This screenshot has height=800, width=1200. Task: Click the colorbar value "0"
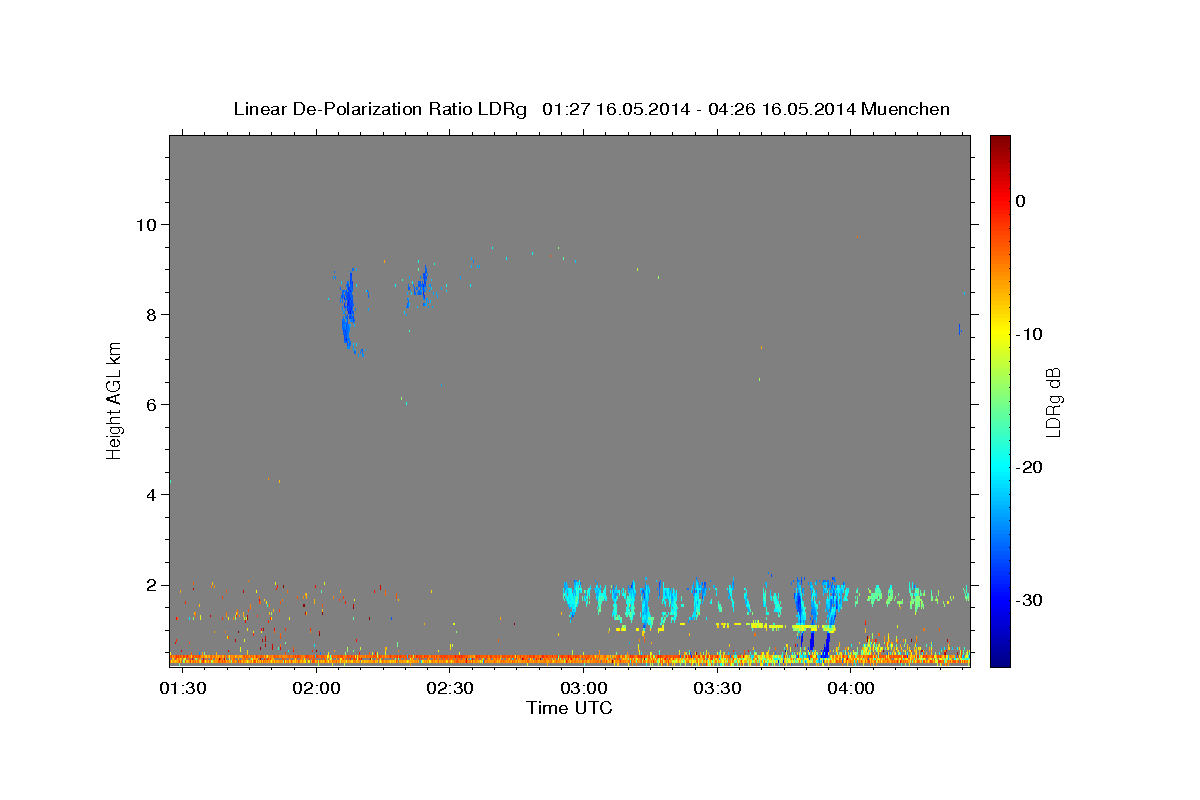tap(1021, 201)
